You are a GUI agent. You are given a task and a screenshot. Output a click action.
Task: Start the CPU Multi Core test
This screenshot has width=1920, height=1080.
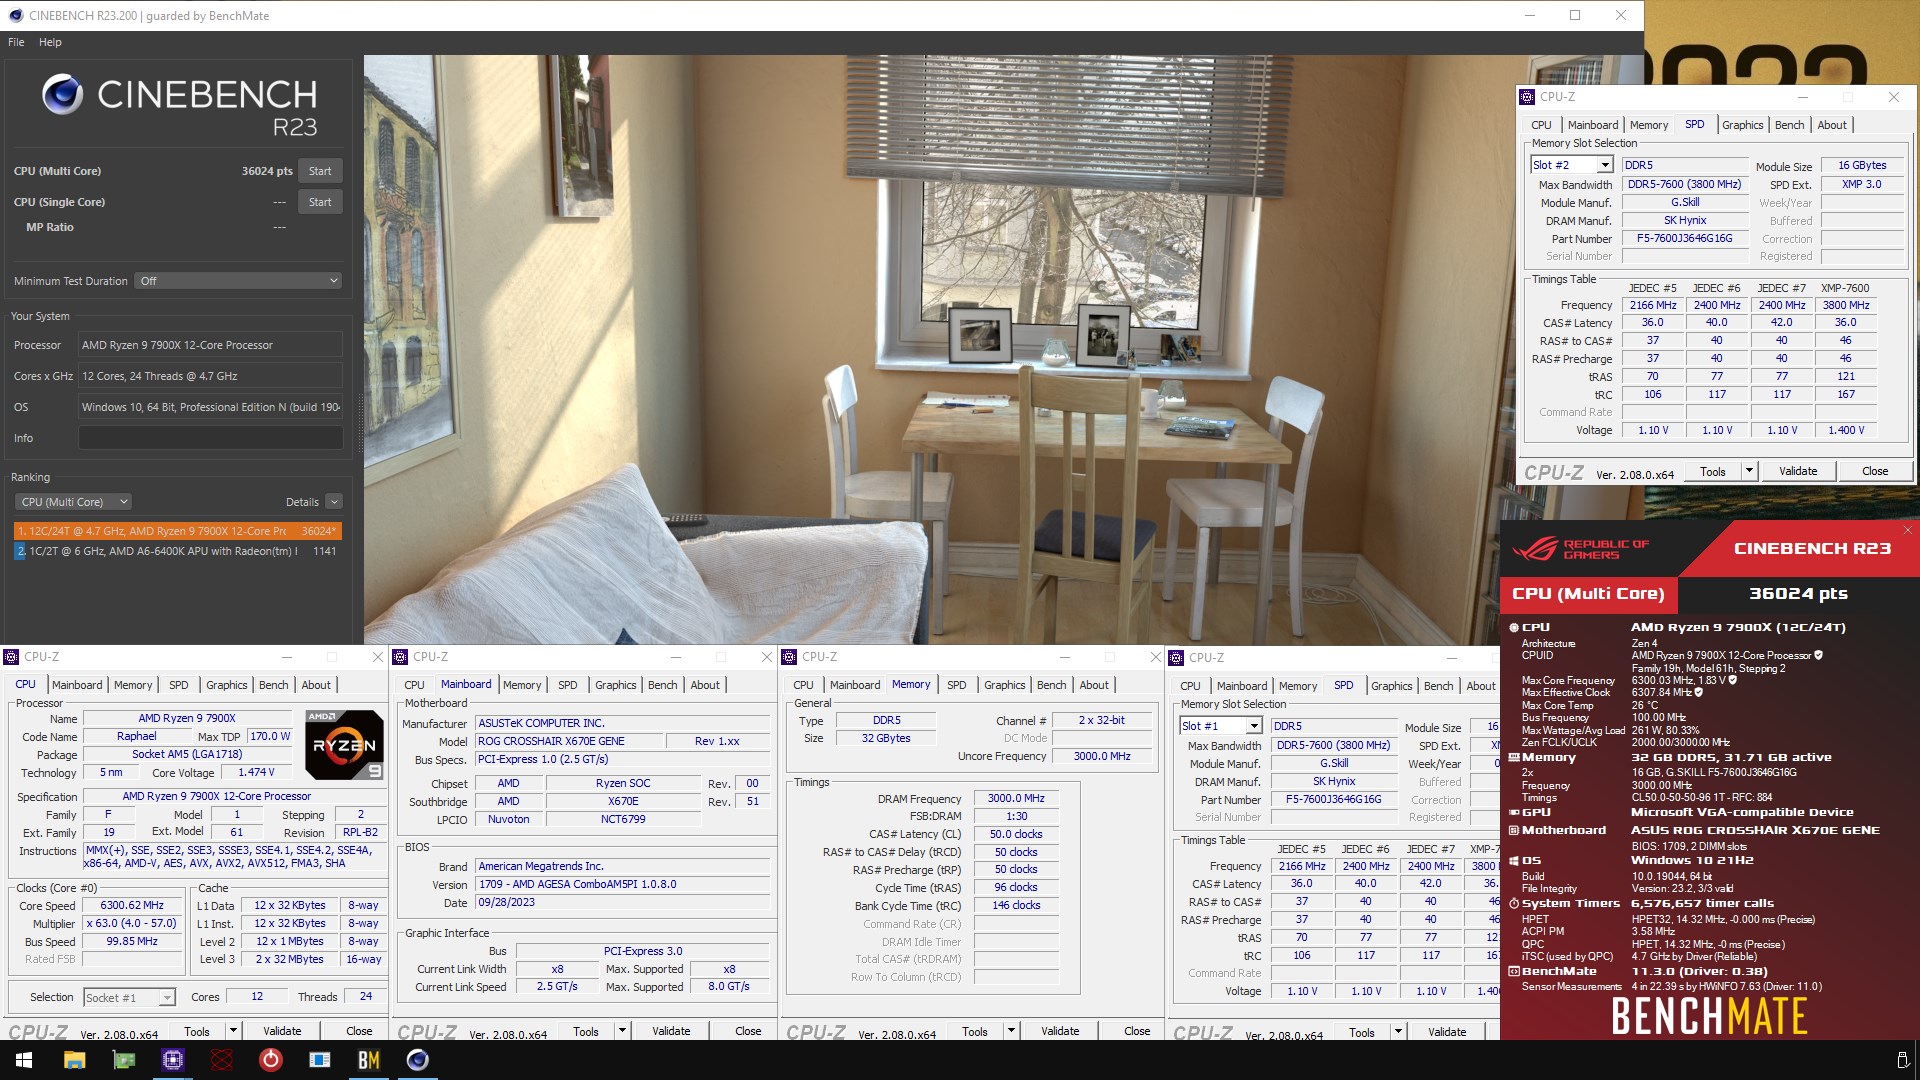pos(320,171)
